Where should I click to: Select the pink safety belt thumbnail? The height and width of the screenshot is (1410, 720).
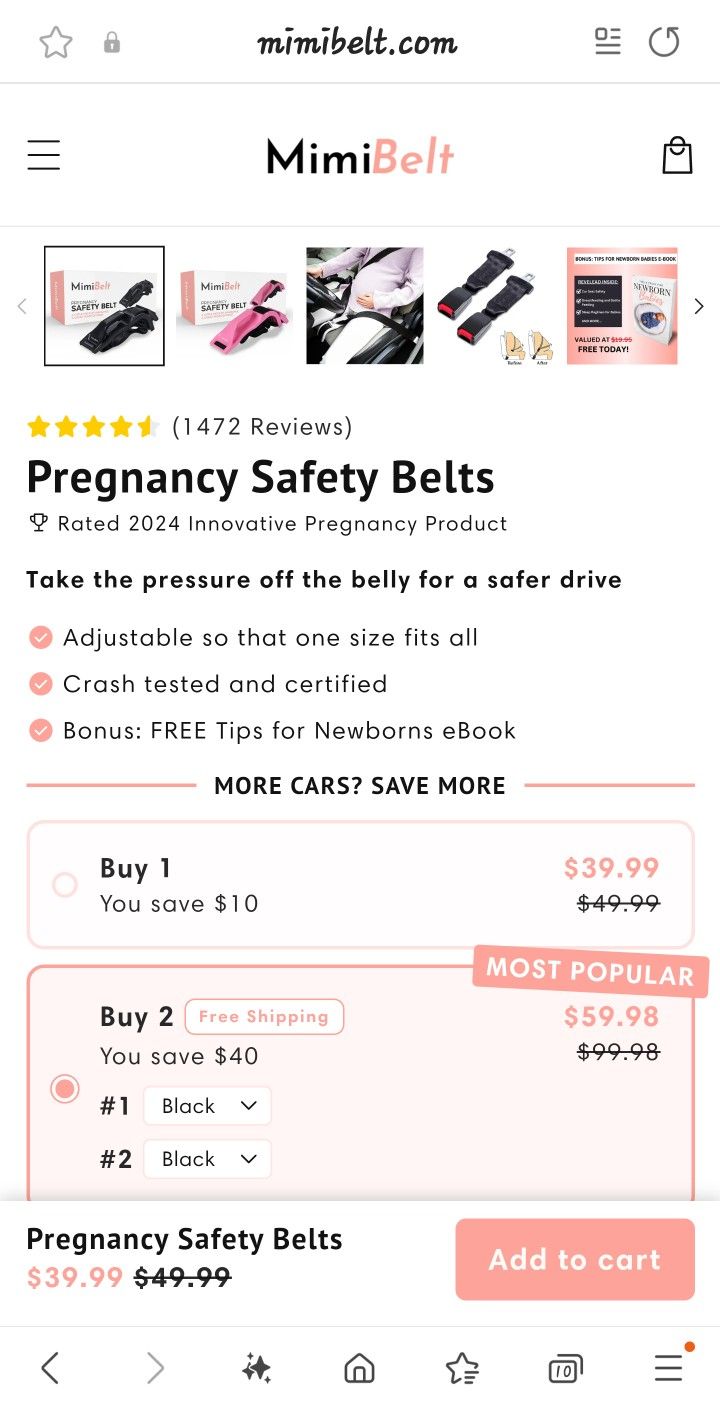[235, 306]
